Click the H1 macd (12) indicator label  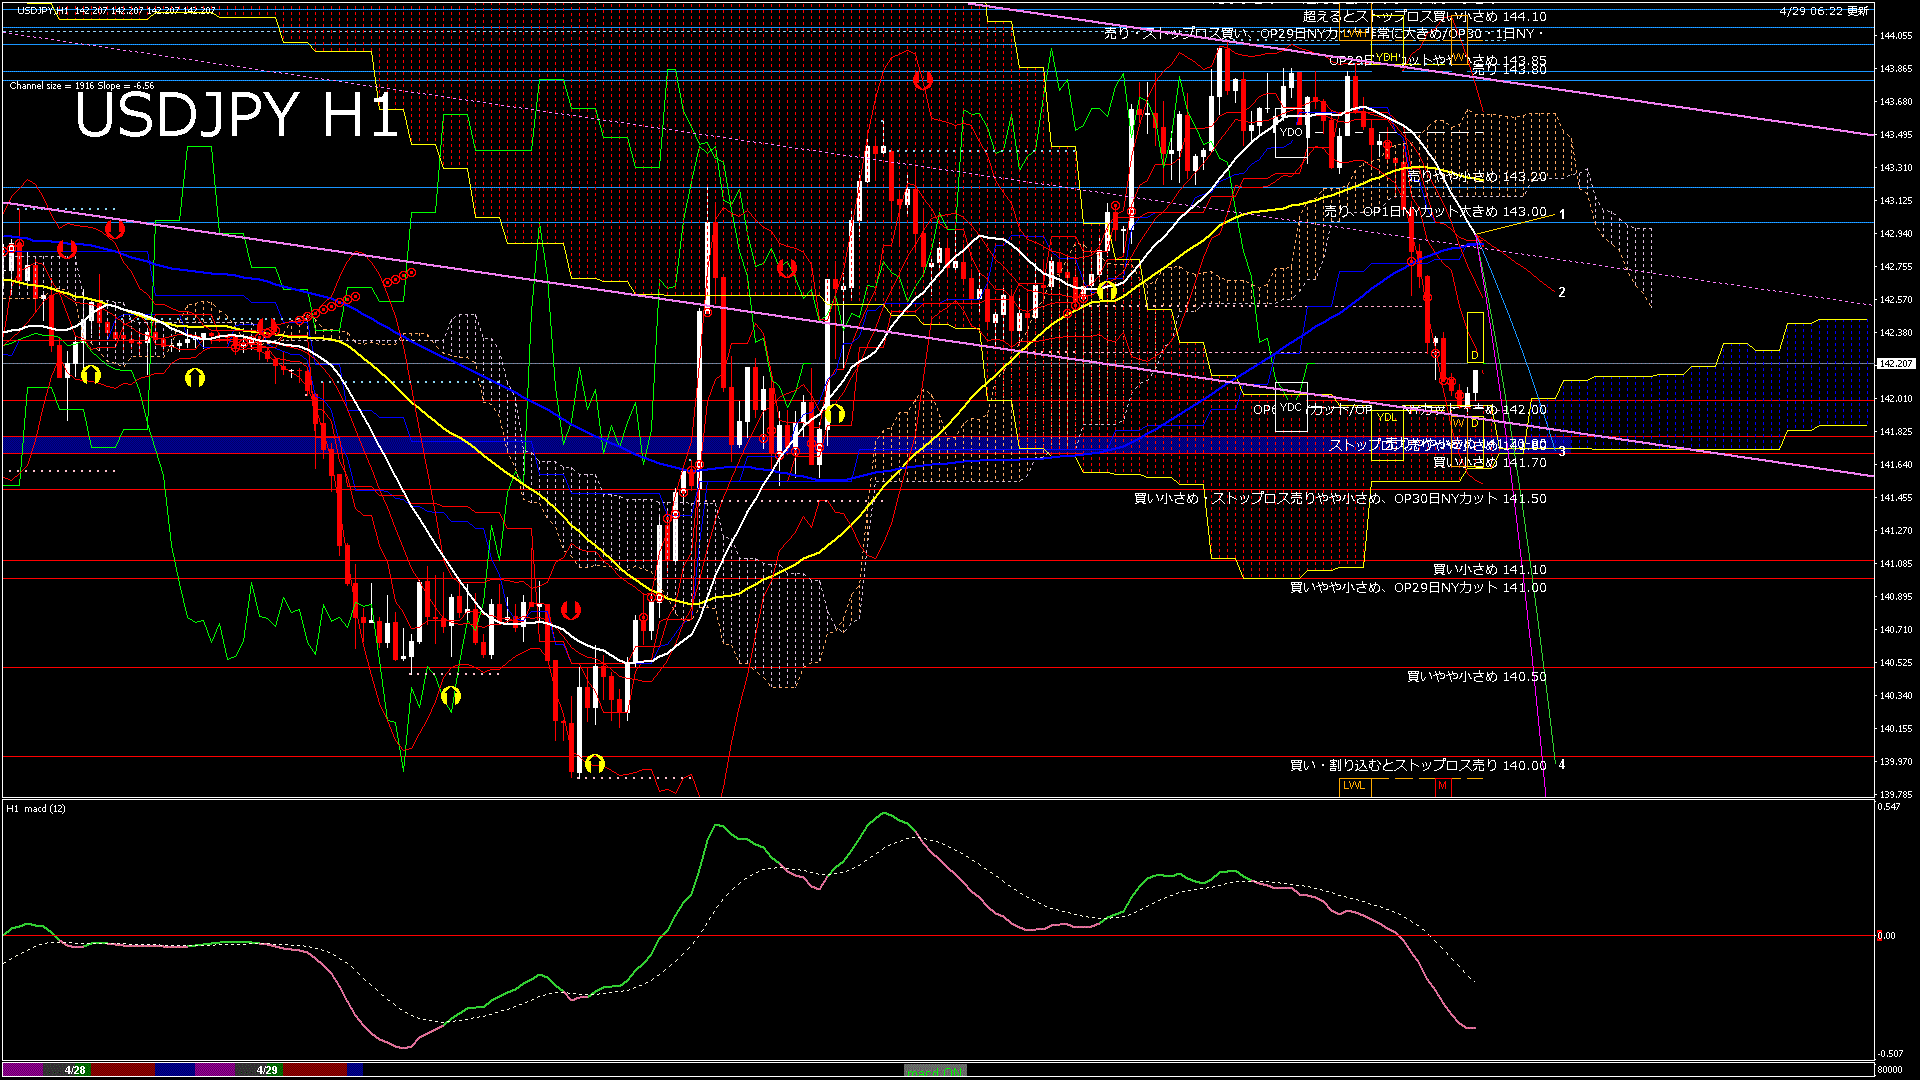click(x=36, y=808)
